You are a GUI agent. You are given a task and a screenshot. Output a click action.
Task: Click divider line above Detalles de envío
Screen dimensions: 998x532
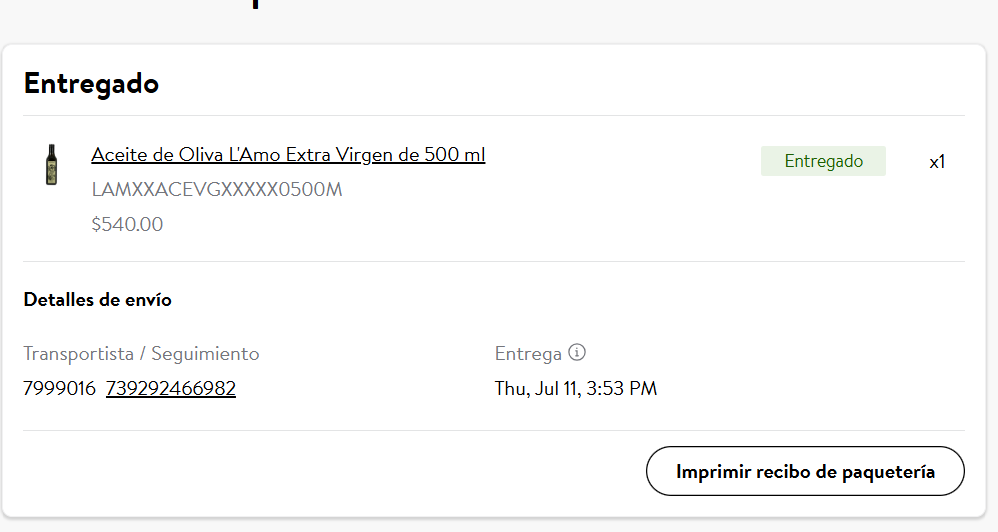coord(494,261)
